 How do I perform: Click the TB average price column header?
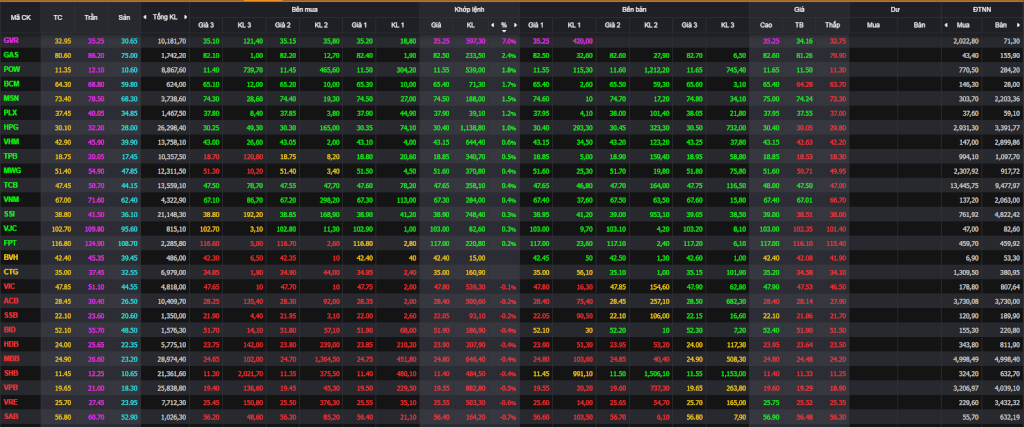pos(799,25)
